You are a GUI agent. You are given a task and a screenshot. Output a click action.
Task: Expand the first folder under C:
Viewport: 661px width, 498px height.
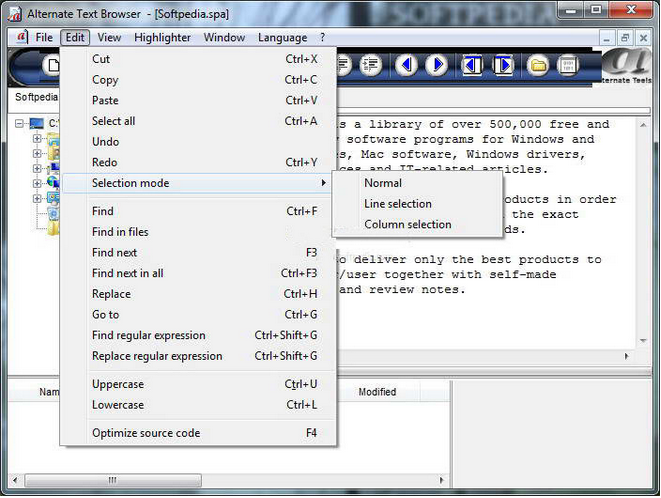point(37,138)
